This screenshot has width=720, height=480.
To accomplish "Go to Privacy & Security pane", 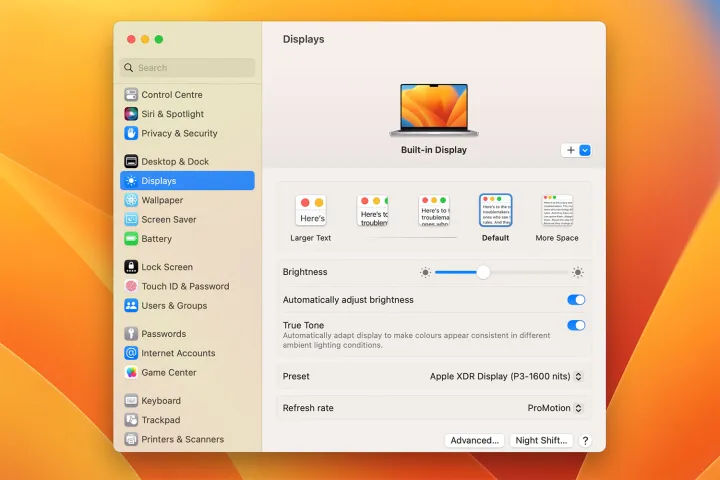I will pos(187,133).
